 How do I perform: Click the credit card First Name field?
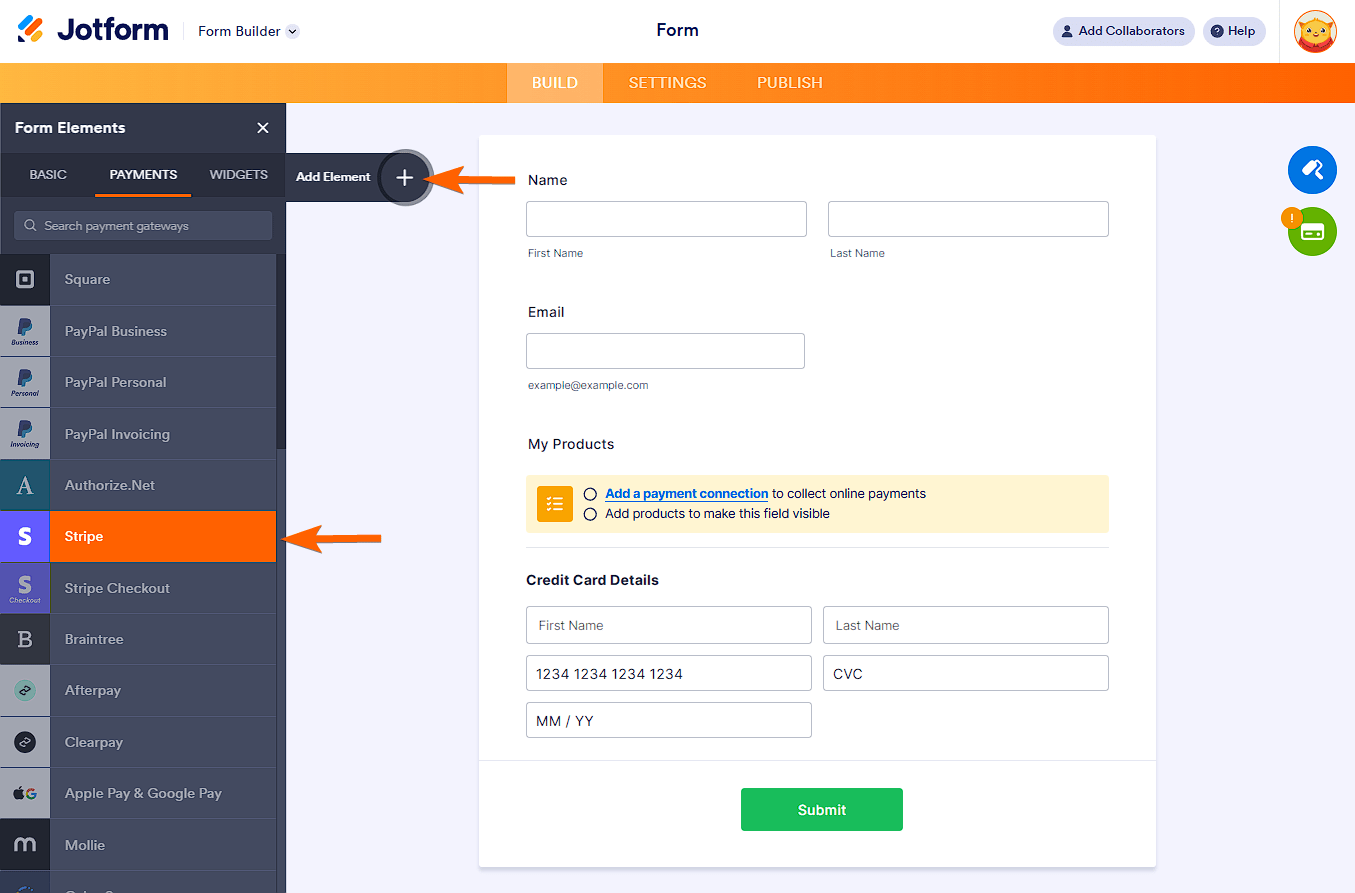[x=669, y=625]
